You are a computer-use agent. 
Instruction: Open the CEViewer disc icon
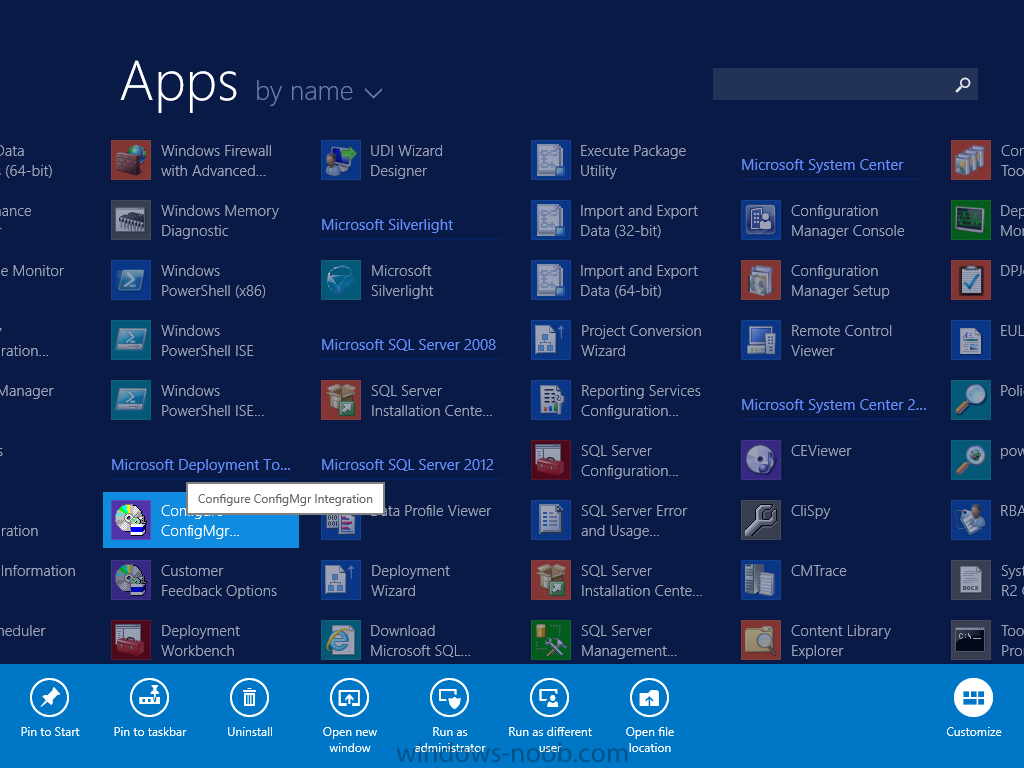761,460
